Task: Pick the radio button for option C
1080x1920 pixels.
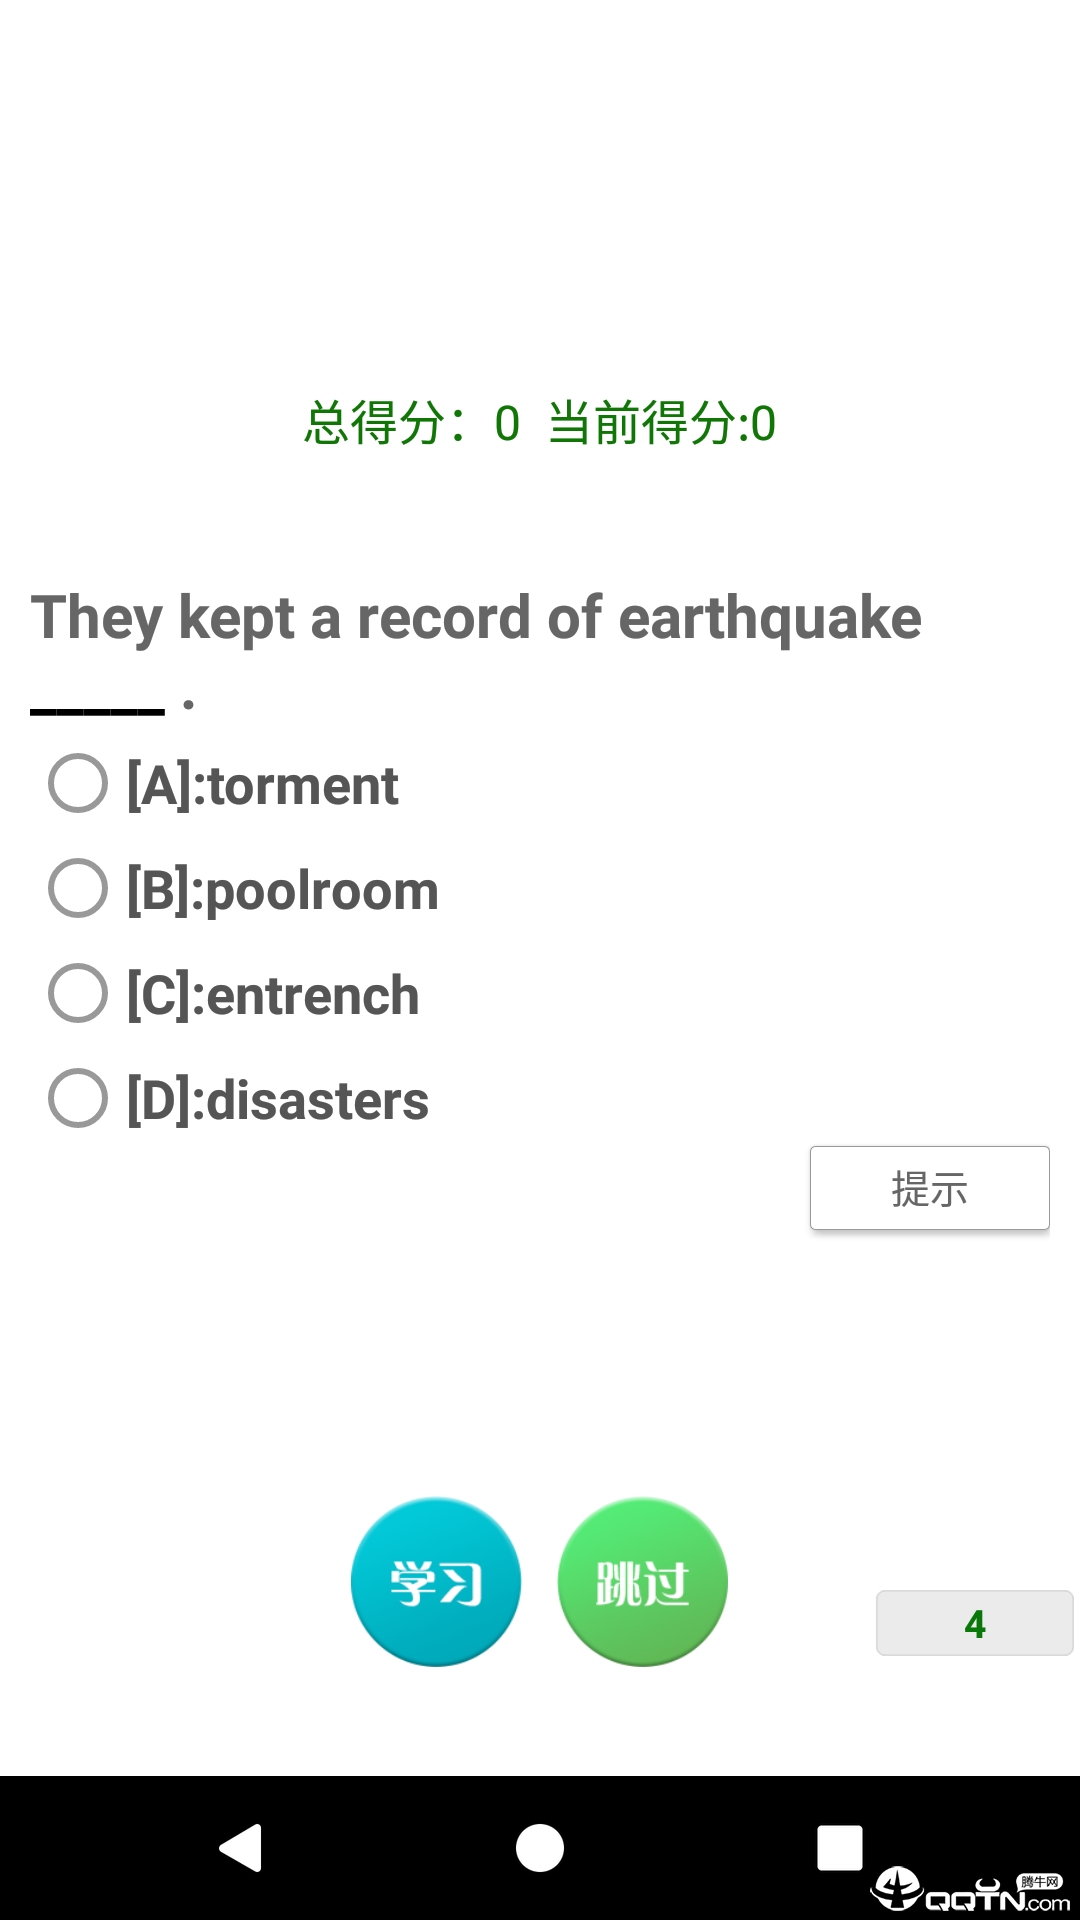Action: pyautogui.click(x=78, y=993)
